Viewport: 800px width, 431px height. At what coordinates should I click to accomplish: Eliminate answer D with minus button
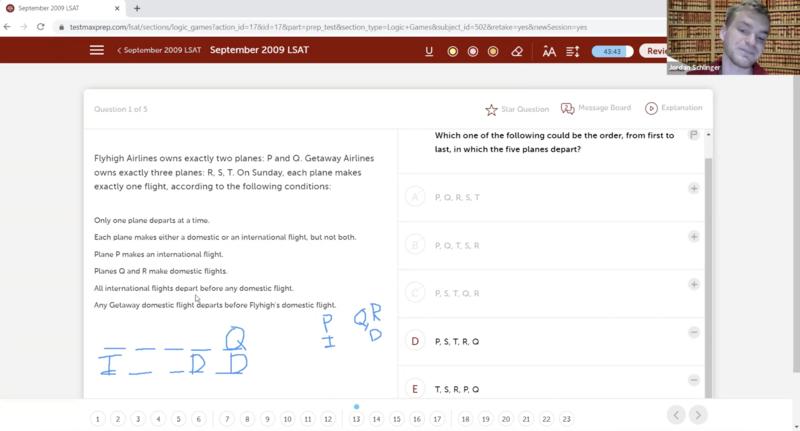tap(693, 332)
